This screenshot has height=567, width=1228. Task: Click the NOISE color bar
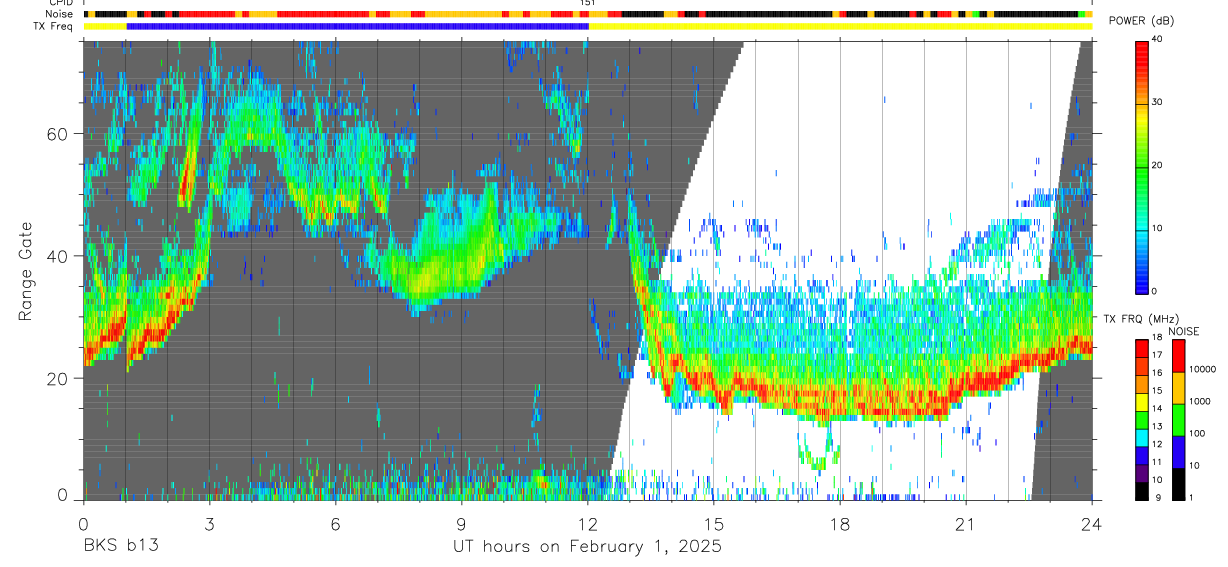[x=1178, y=419]
